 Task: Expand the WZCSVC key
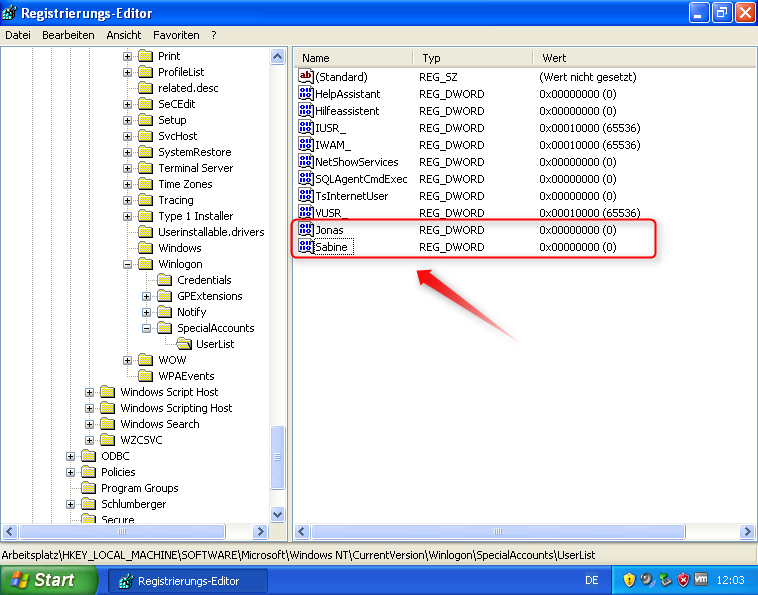[89, 440]
